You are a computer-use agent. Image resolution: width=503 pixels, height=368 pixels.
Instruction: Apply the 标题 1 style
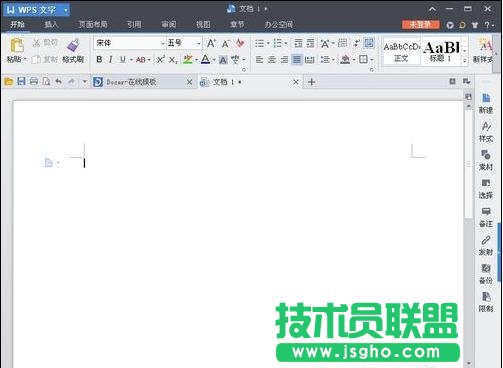(441, 52)
